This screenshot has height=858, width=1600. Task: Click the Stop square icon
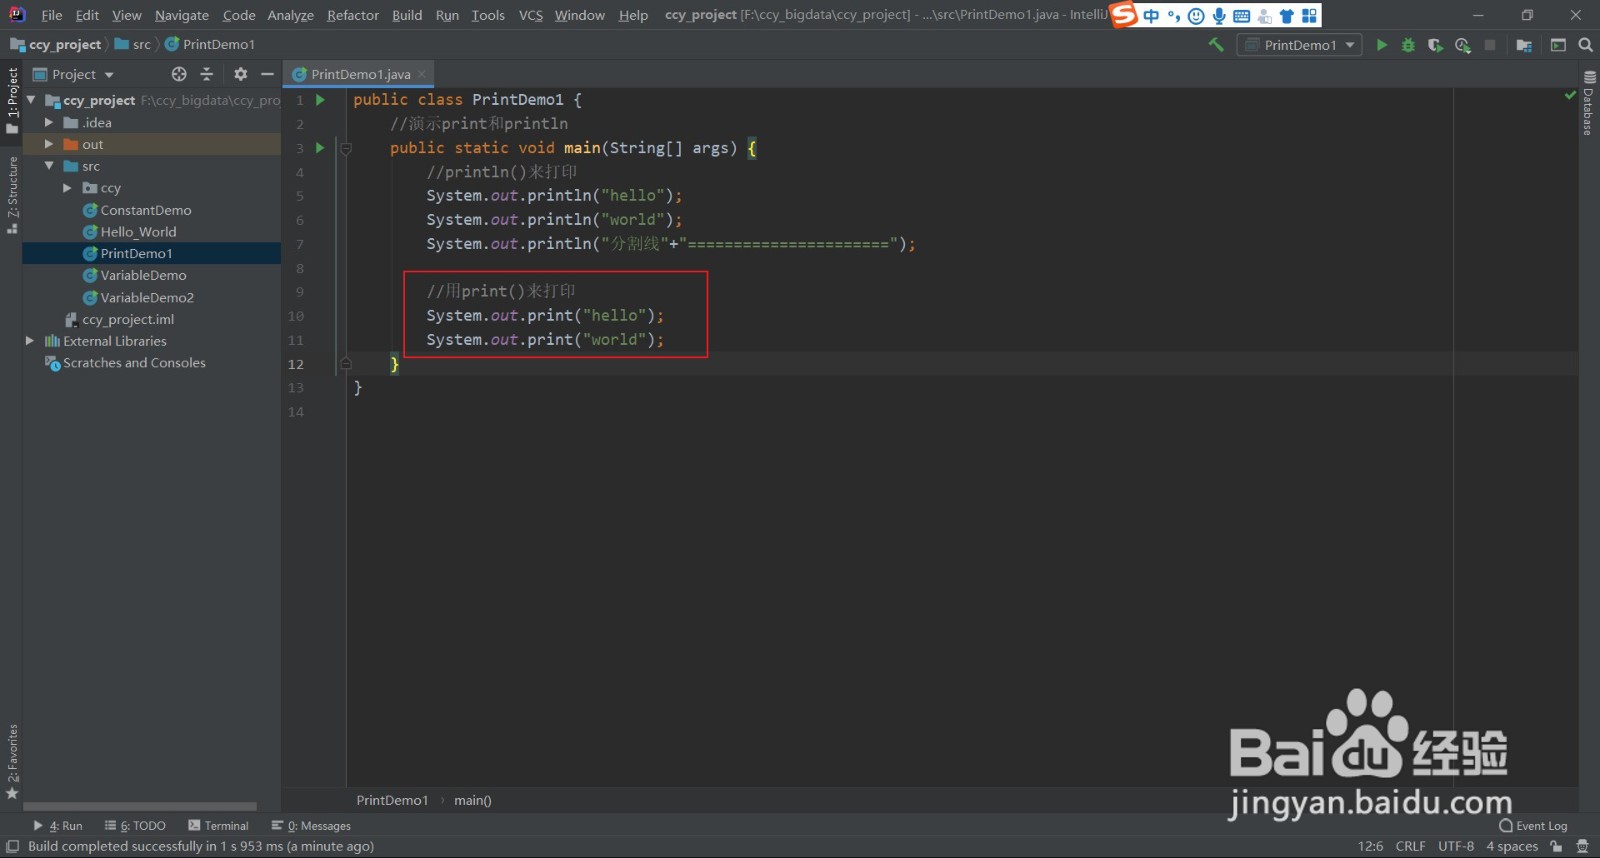(1490, 45)
